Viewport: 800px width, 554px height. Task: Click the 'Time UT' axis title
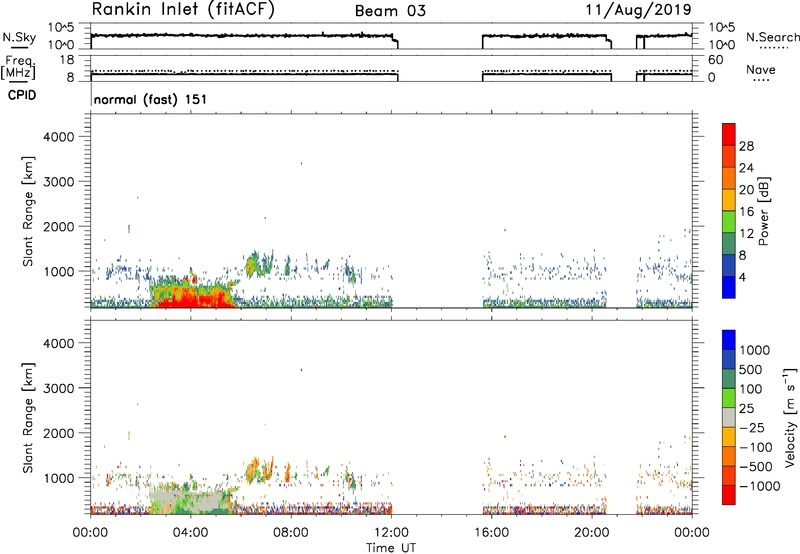(391, 548)
